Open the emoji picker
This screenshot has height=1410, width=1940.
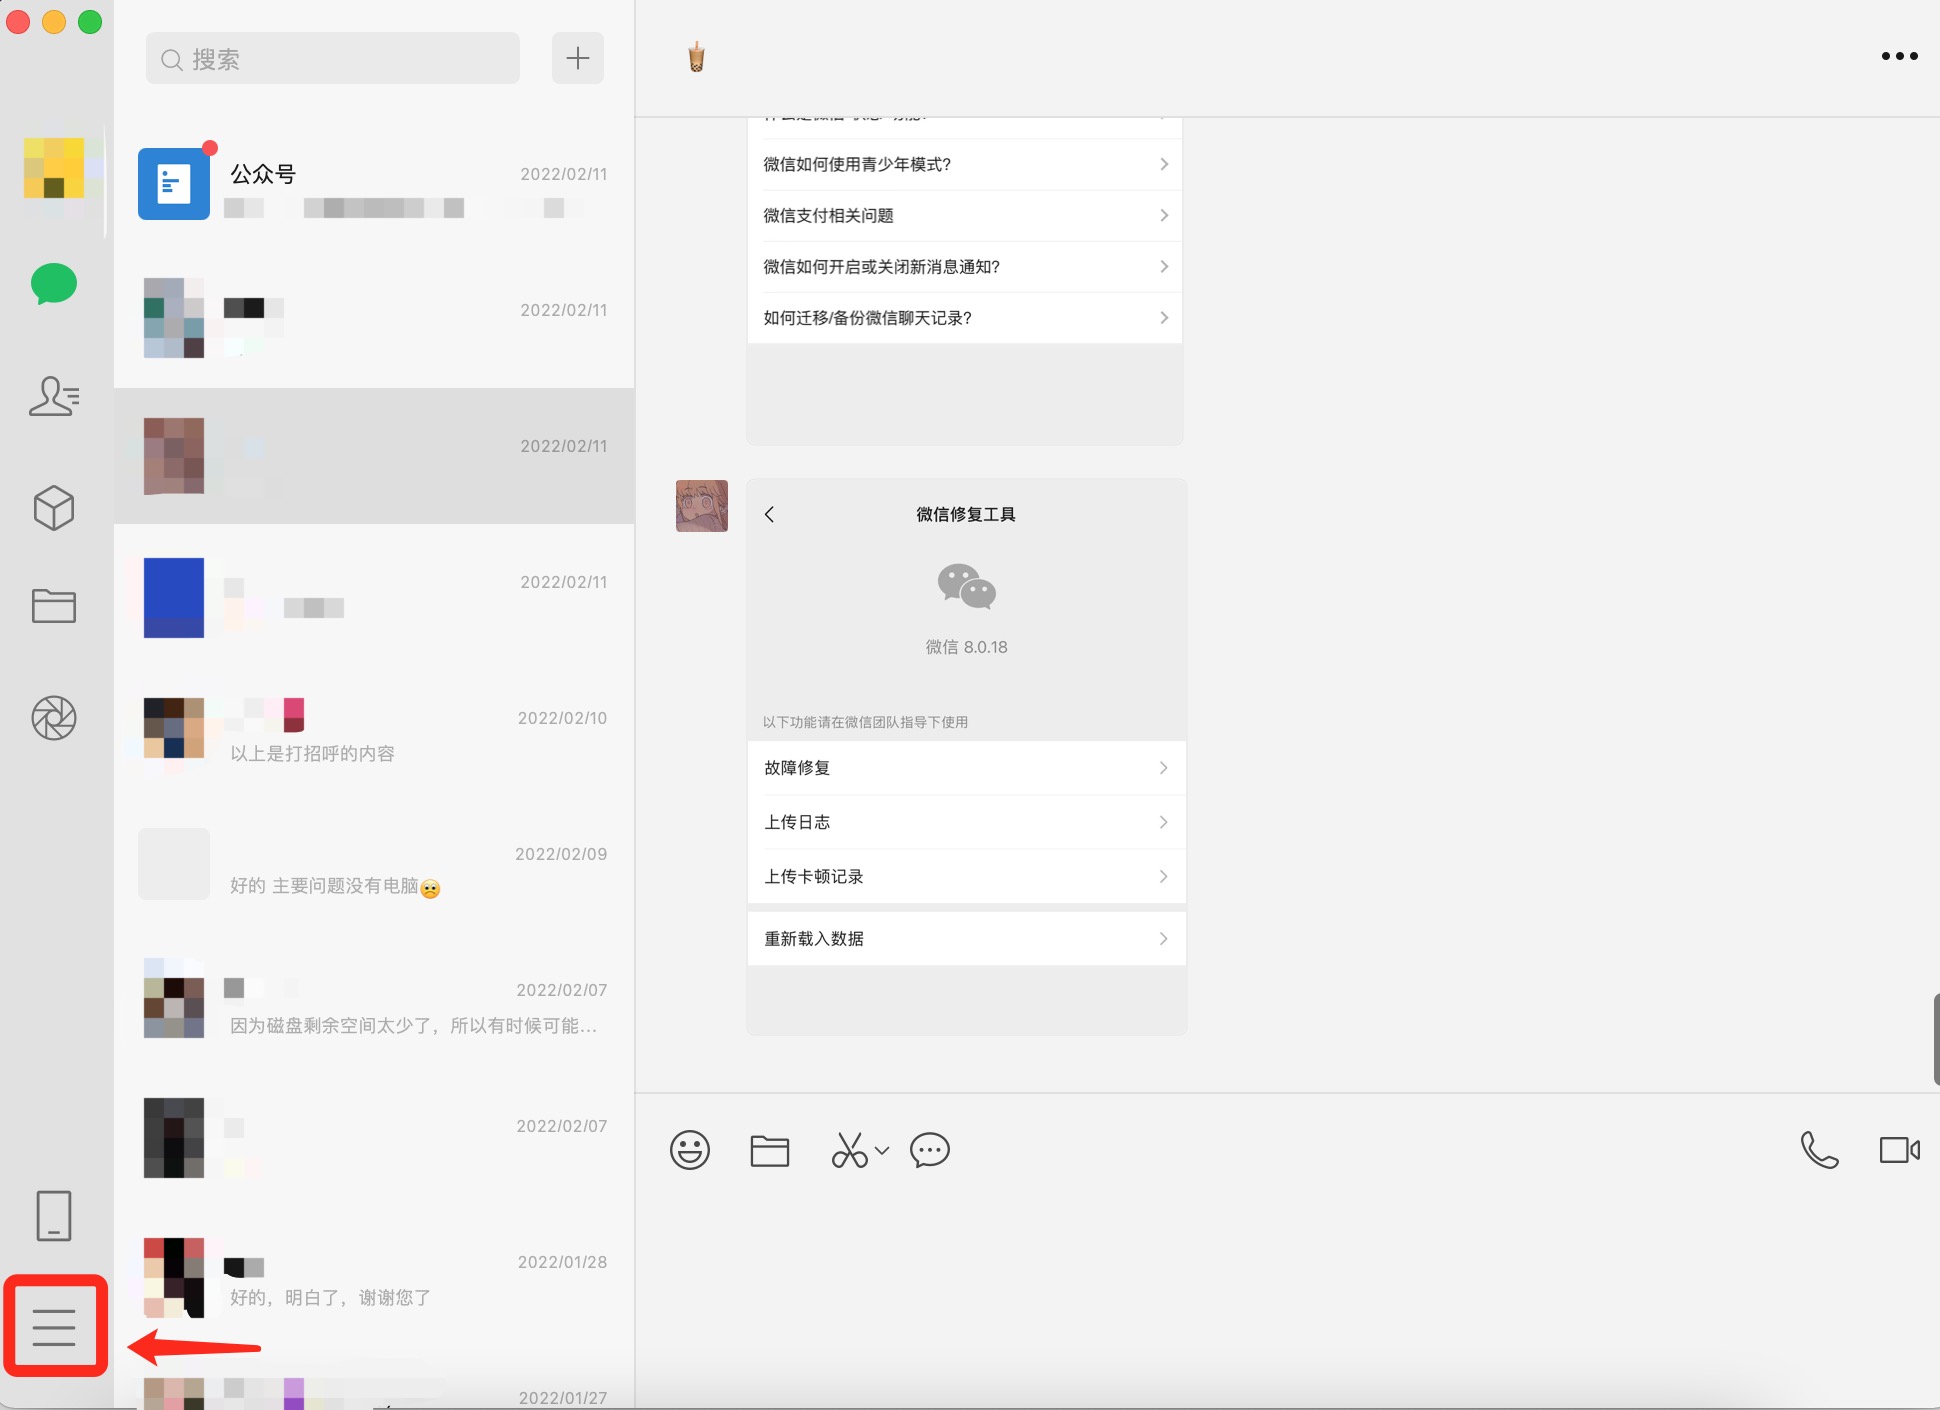click(x=690, y=1150)
